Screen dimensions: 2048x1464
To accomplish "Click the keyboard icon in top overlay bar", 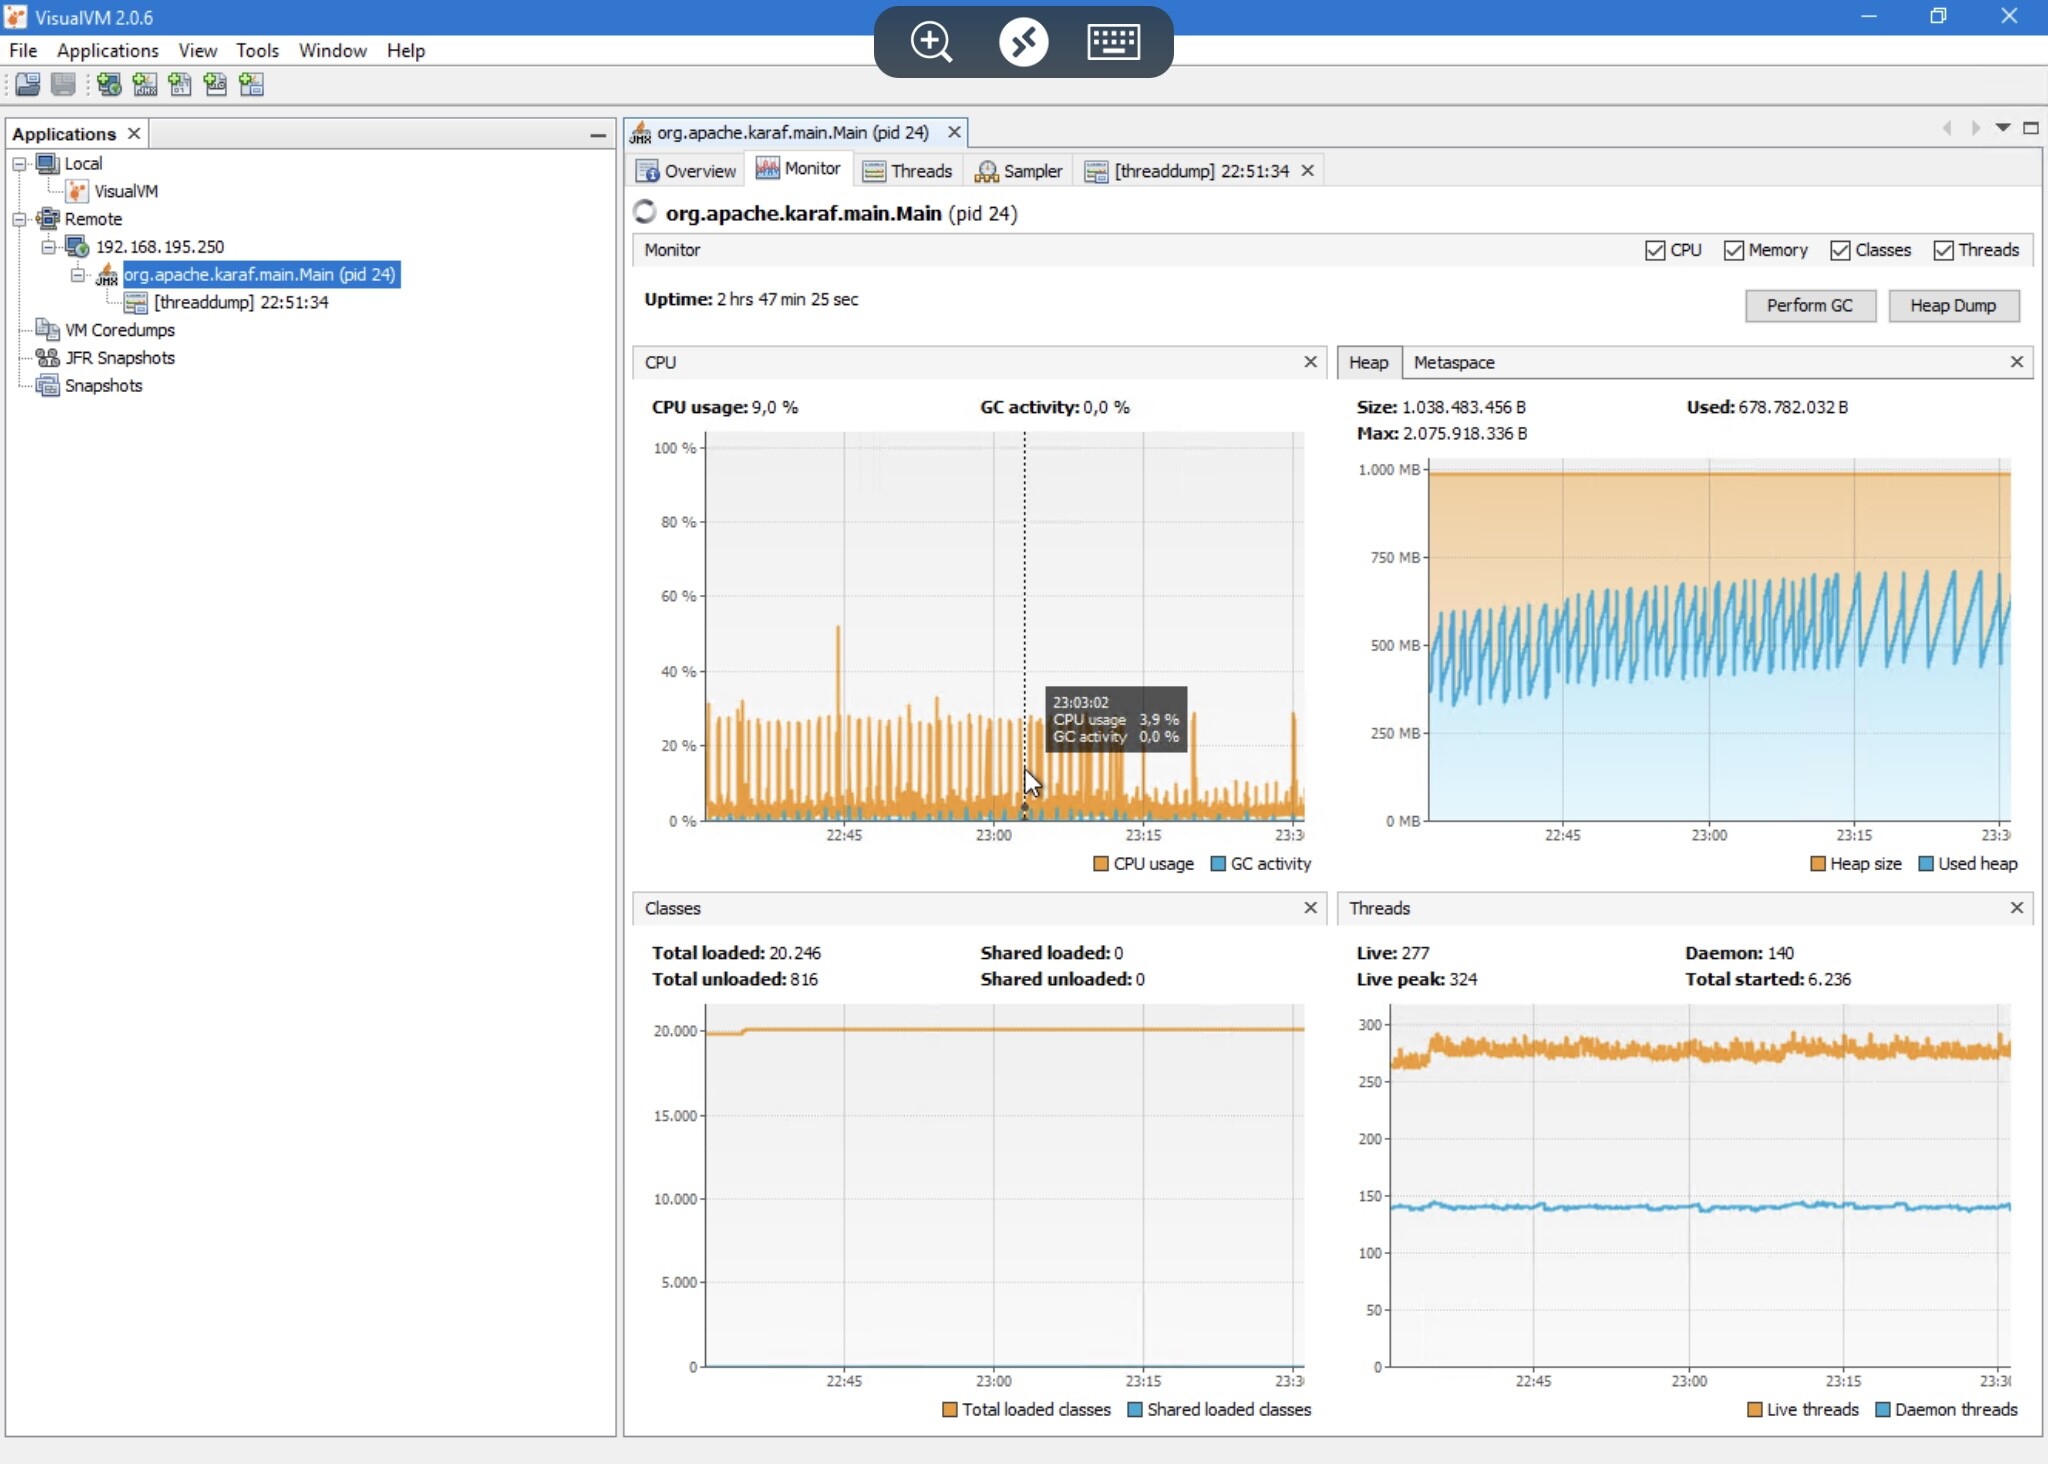I will (x=1113, y=42).
